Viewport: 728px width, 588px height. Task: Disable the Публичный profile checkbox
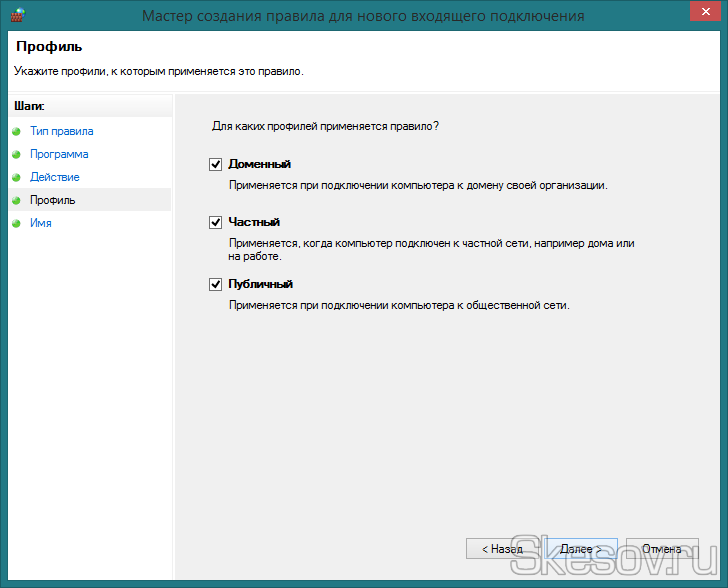(215, 284)
